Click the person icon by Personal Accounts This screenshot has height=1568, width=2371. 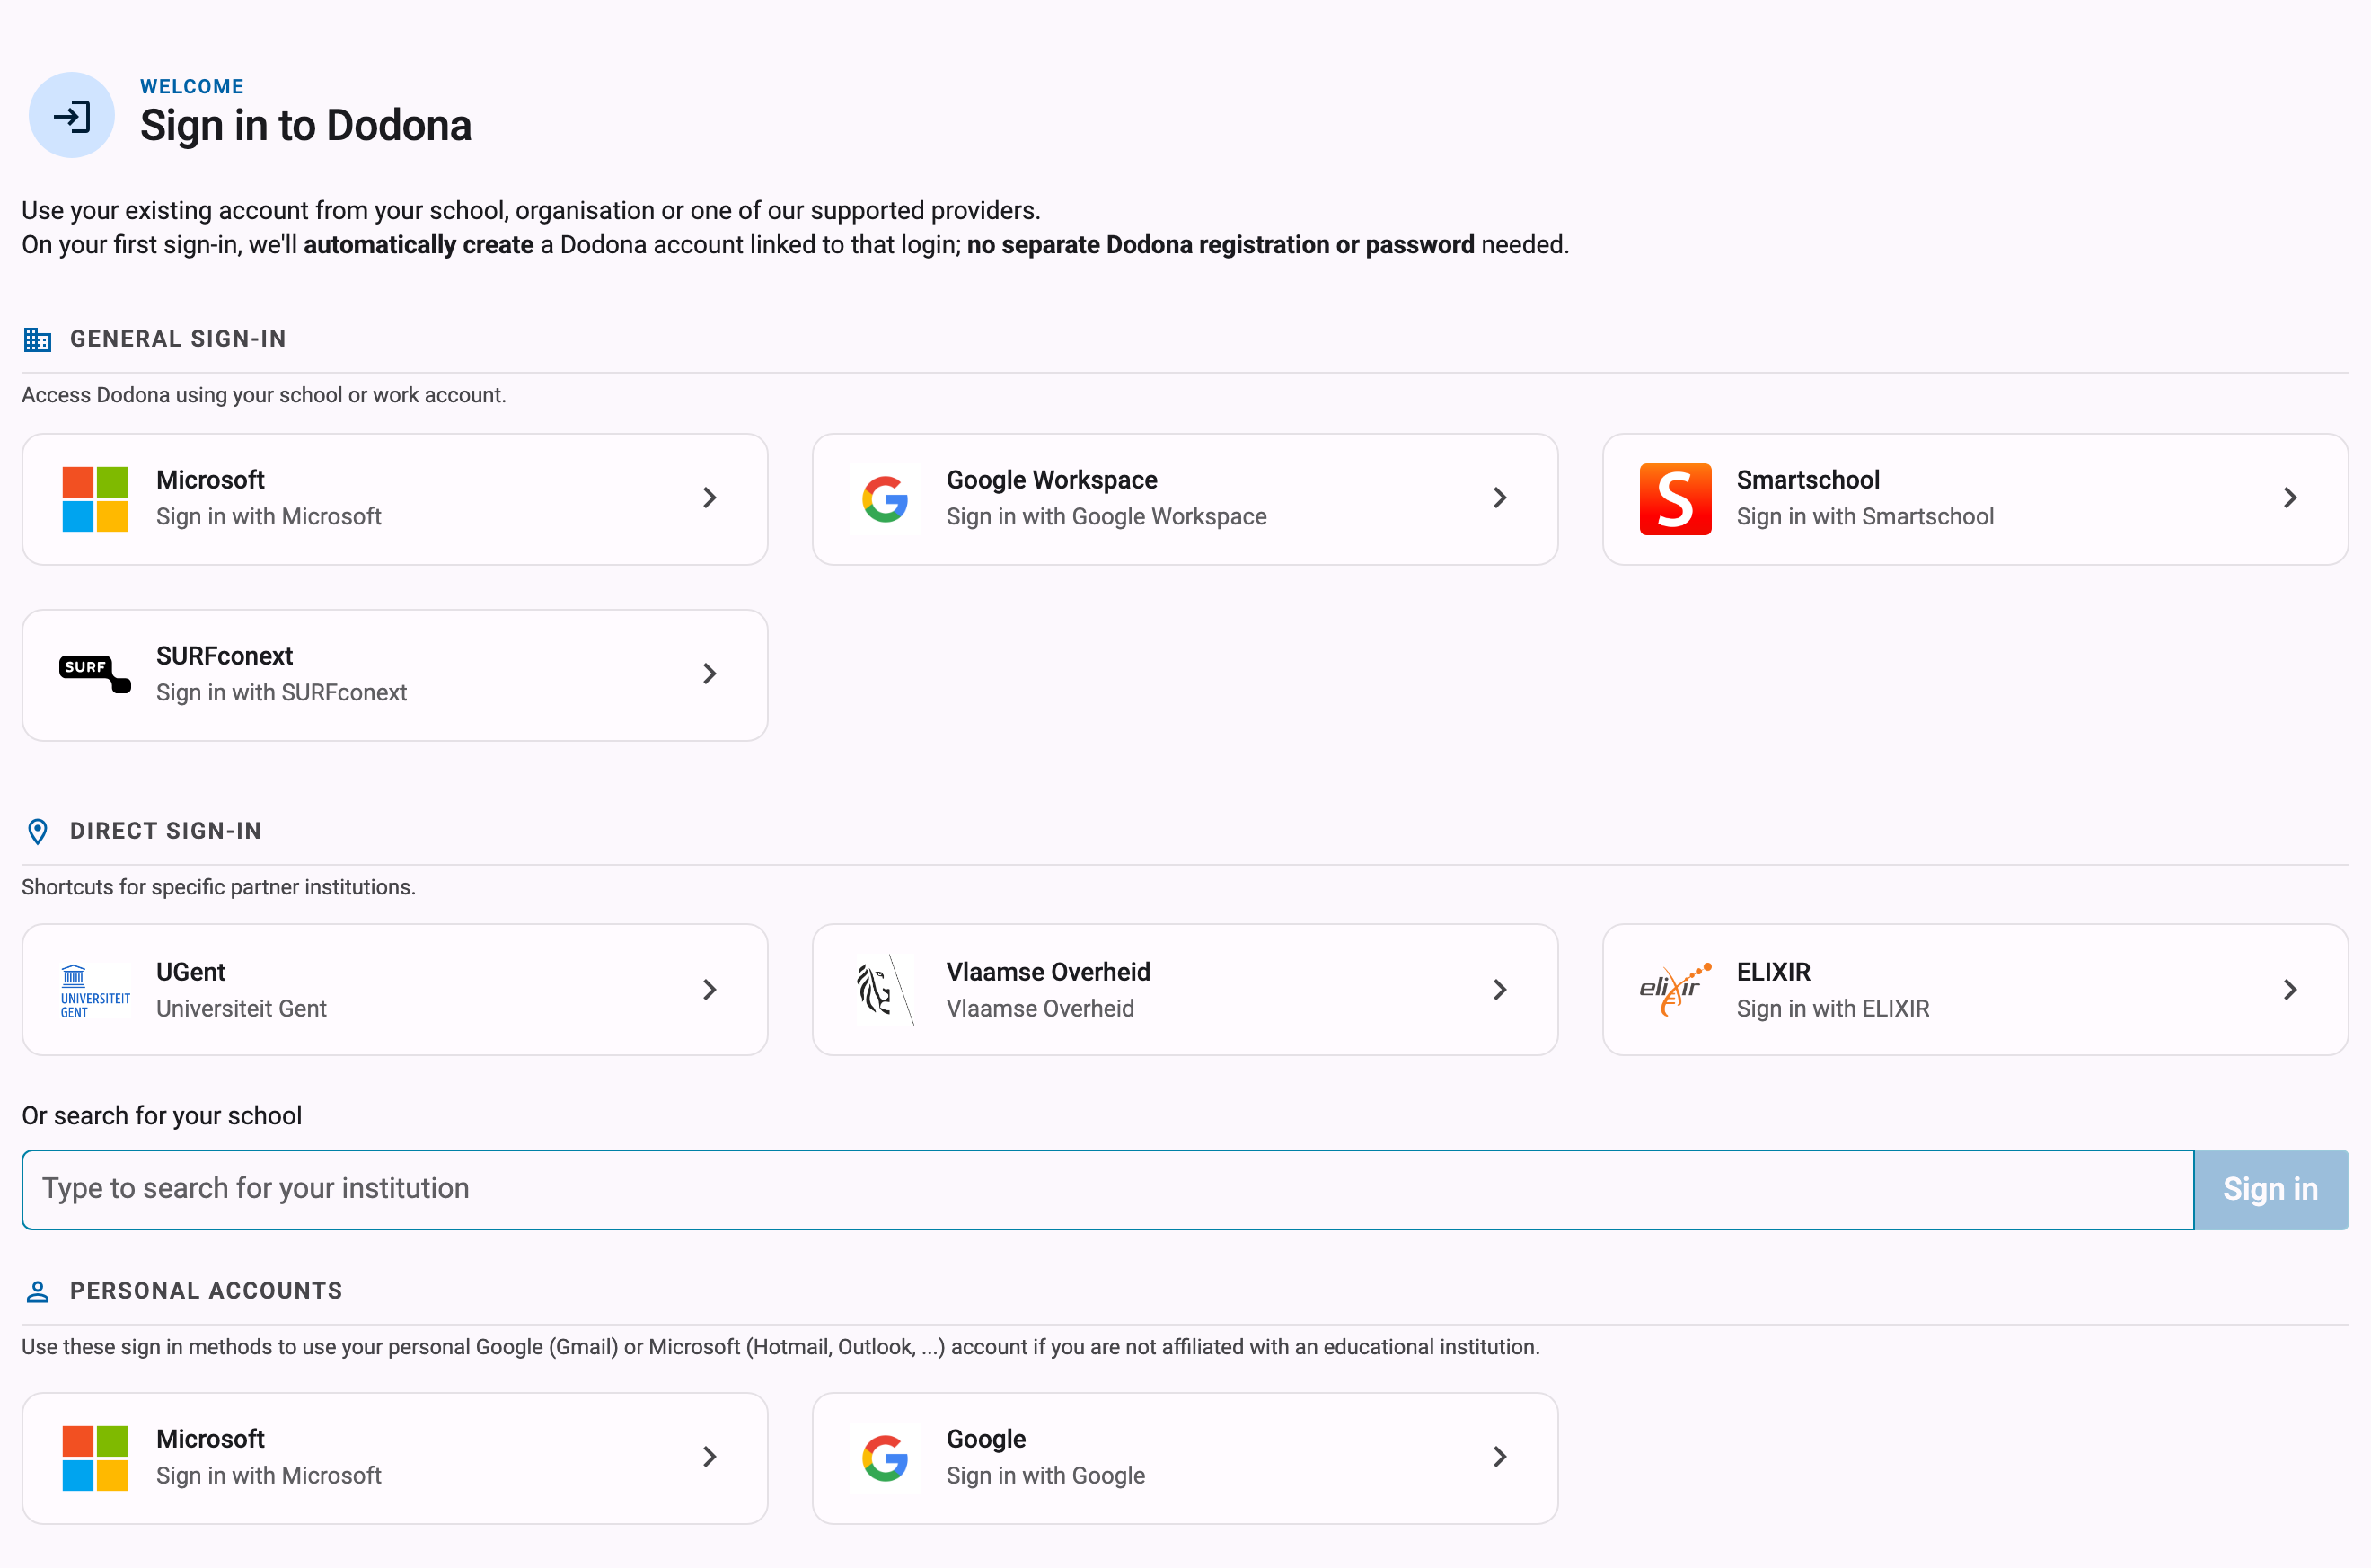(37, 1292)
